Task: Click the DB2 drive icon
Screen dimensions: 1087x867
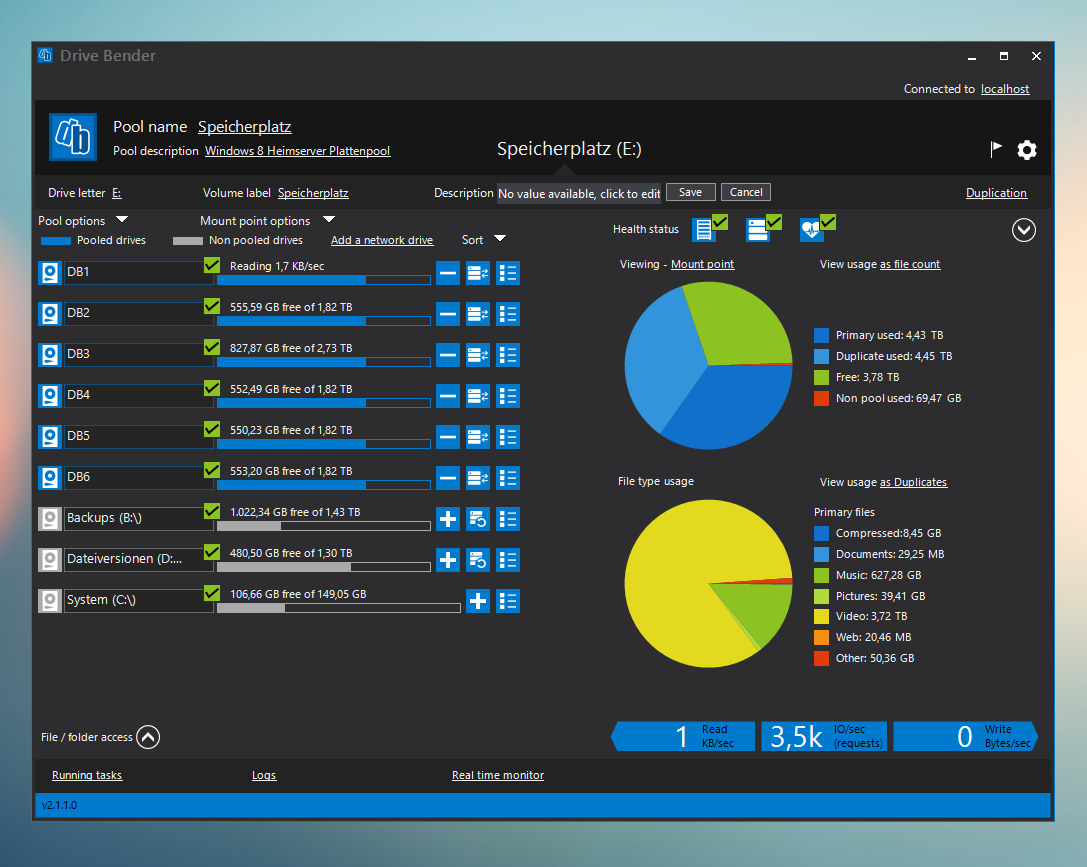Action: coord(50,314)
